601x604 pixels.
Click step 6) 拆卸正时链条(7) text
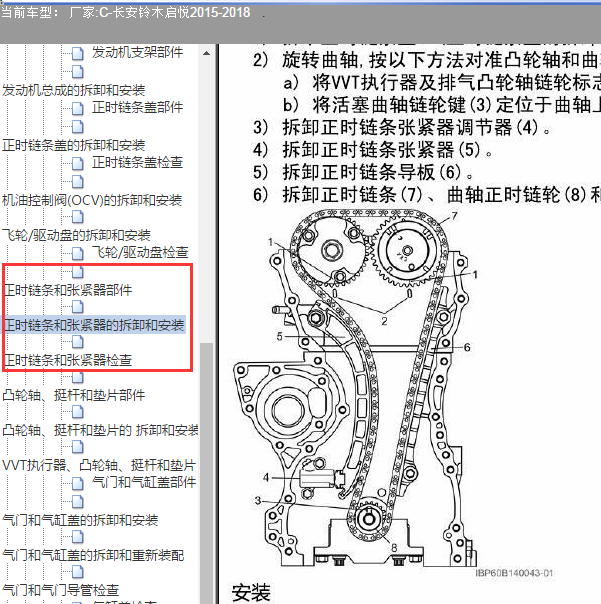tap(426, 194)
